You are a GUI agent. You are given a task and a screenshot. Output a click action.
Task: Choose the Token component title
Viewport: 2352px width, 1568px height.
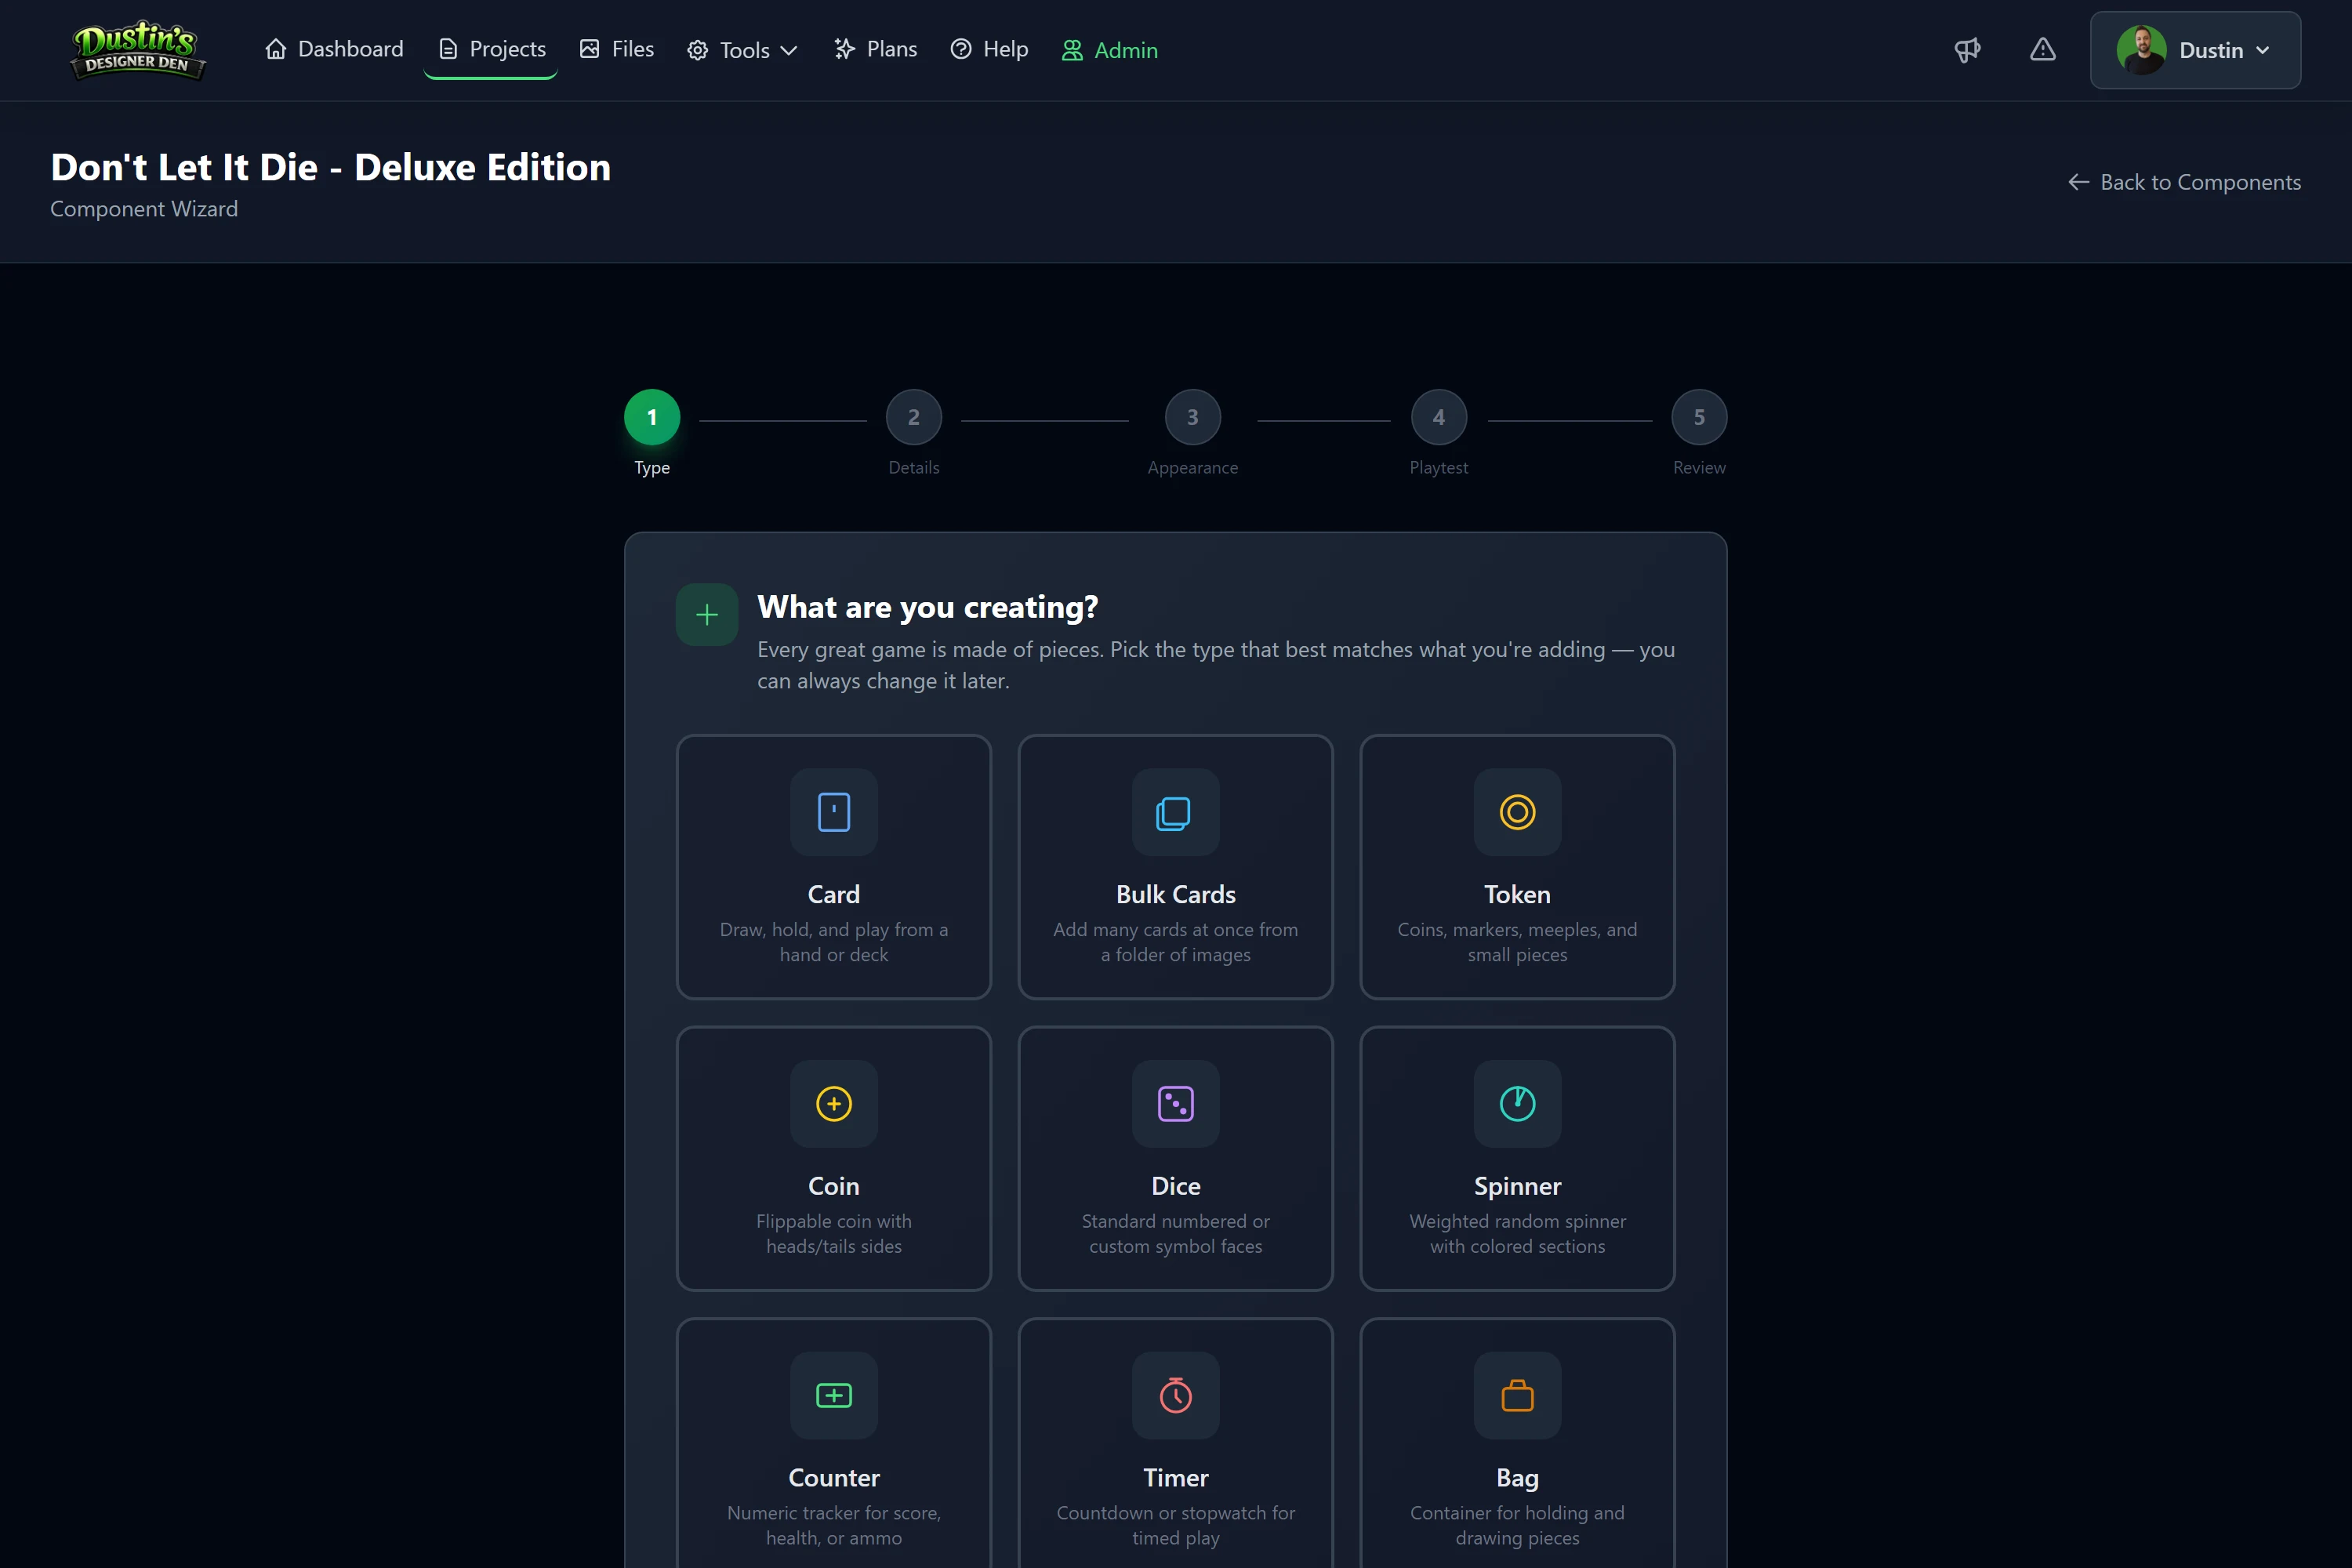coord(1517,894)
